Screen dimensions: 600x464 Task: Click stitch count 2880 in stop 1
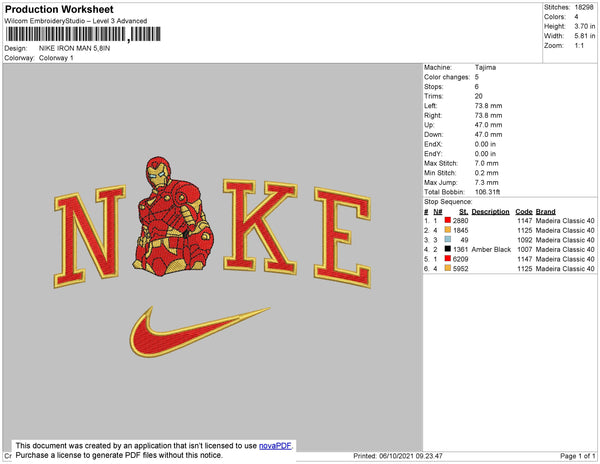coord(461,221)
